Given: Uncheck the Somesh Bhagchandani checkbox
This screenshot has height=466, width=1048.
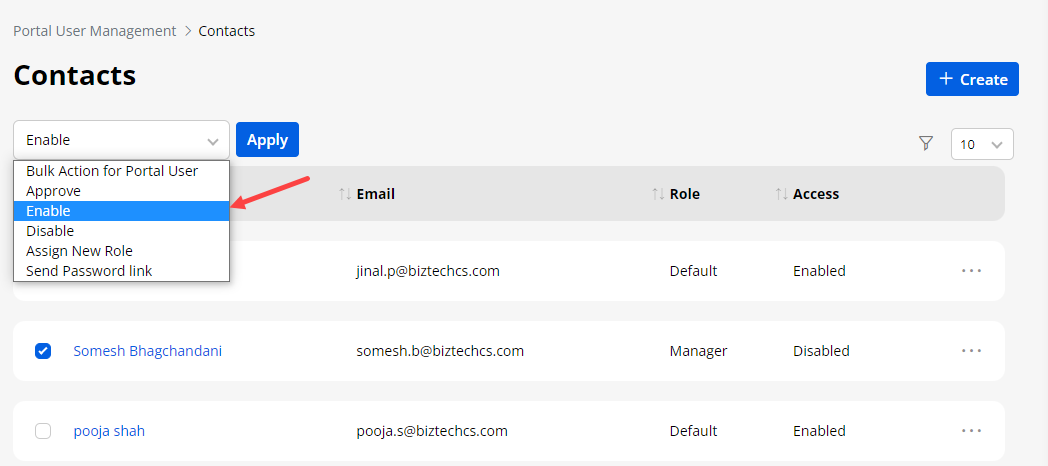Looking at the screenshot, I should pos(43,351).
